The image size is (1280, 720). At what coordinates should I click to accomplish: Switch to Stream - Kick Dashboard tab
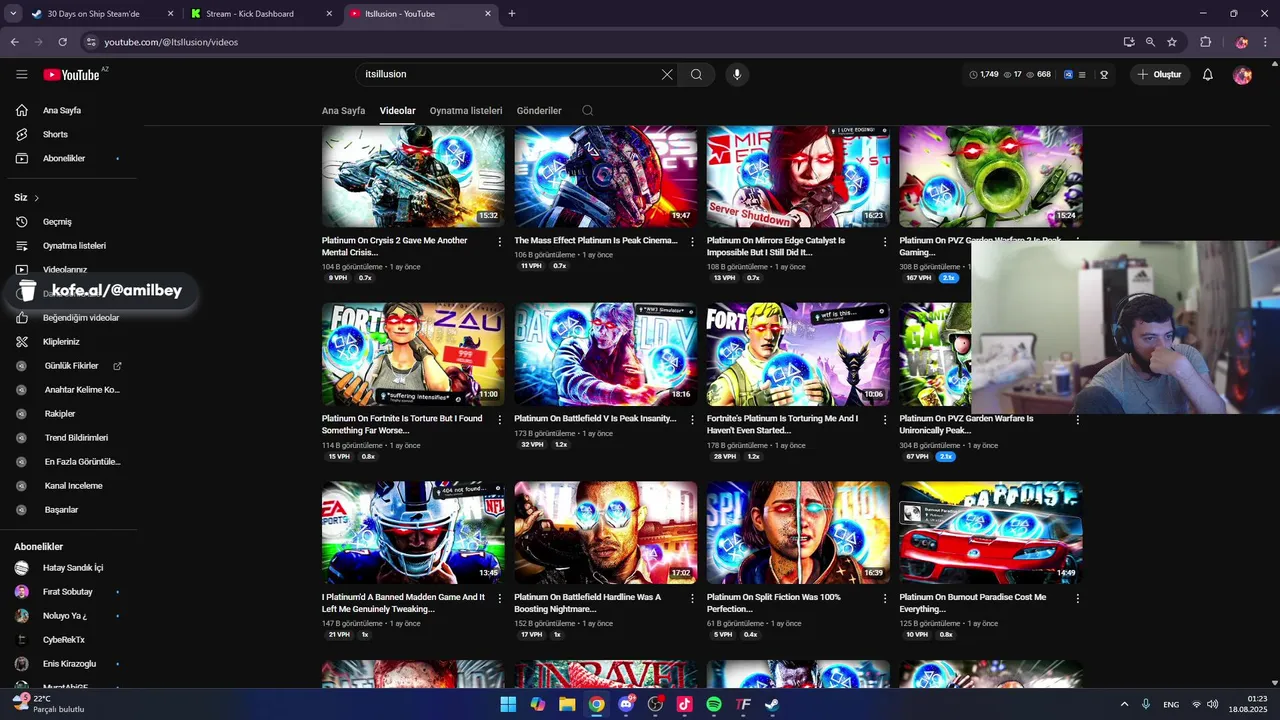click(x=262, y=14)
